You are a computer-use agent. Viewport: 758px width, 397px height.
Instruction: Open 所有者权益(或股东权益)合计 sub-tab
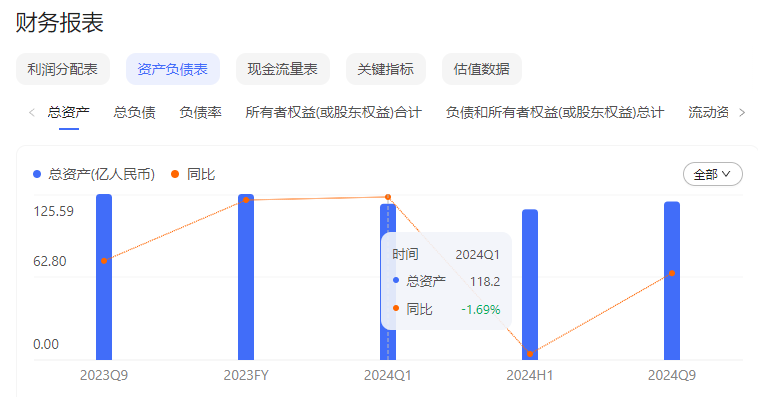coord(334,113)
